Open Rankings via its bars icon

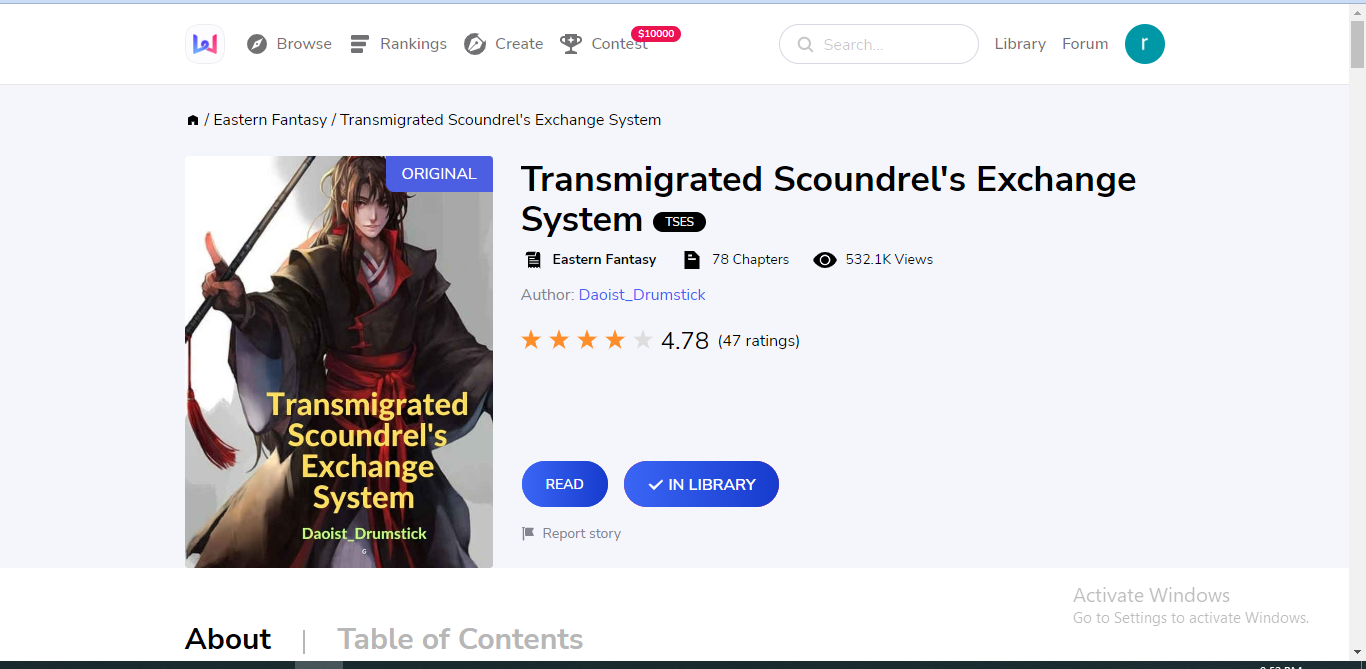click(360, 44)
